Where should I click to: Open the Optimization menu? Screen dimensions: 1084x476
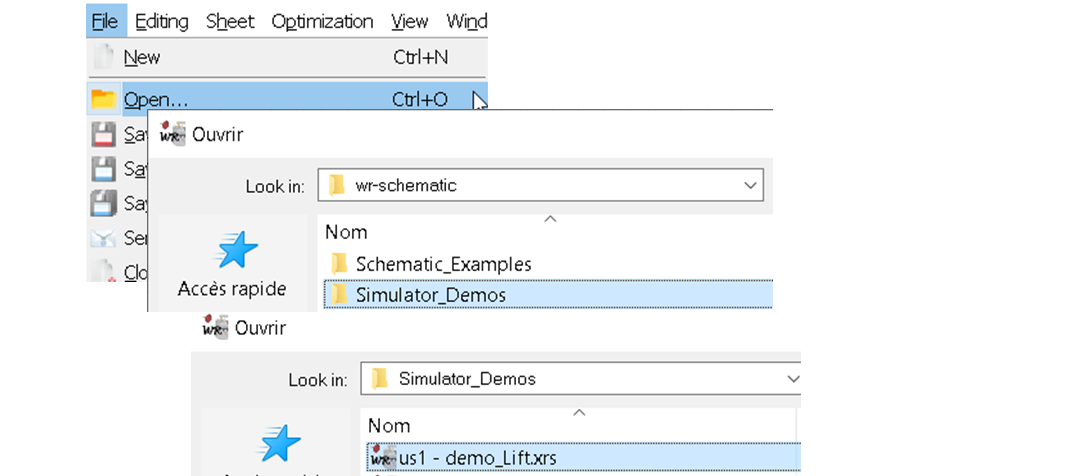(322, 21)
